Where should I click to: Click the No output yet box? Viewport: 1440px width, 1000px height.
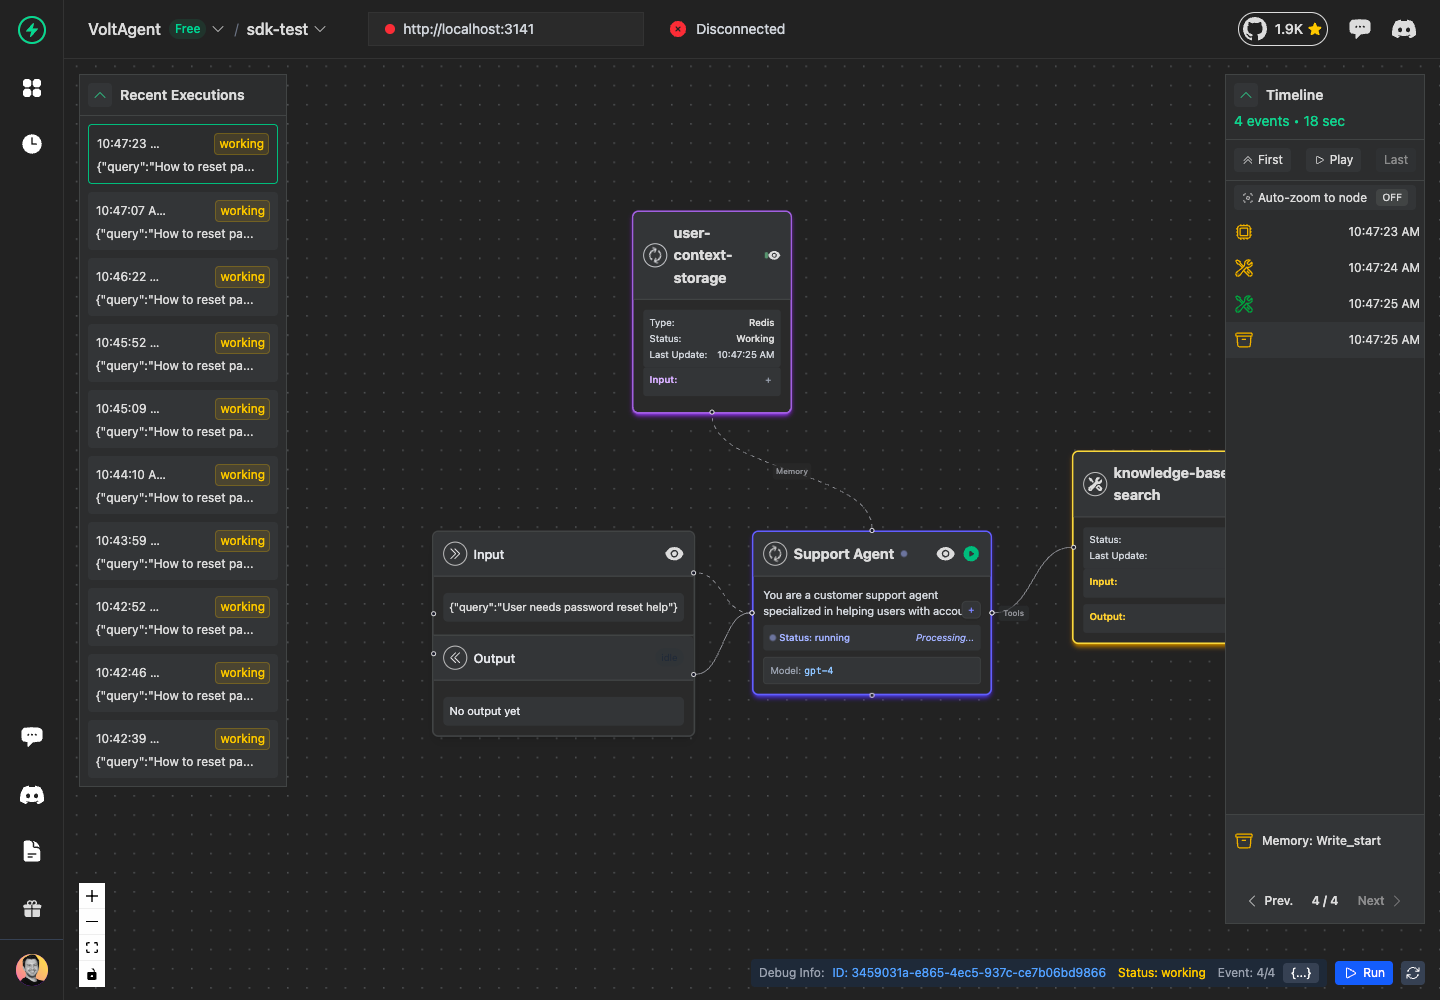[564, 711]
